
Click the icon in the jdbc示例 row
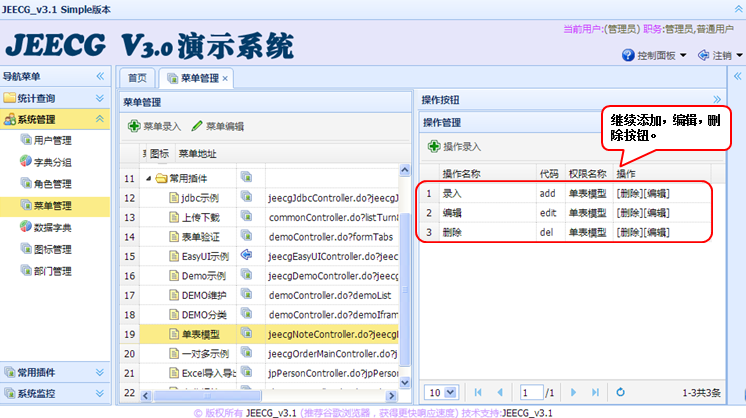coord(246,196)
